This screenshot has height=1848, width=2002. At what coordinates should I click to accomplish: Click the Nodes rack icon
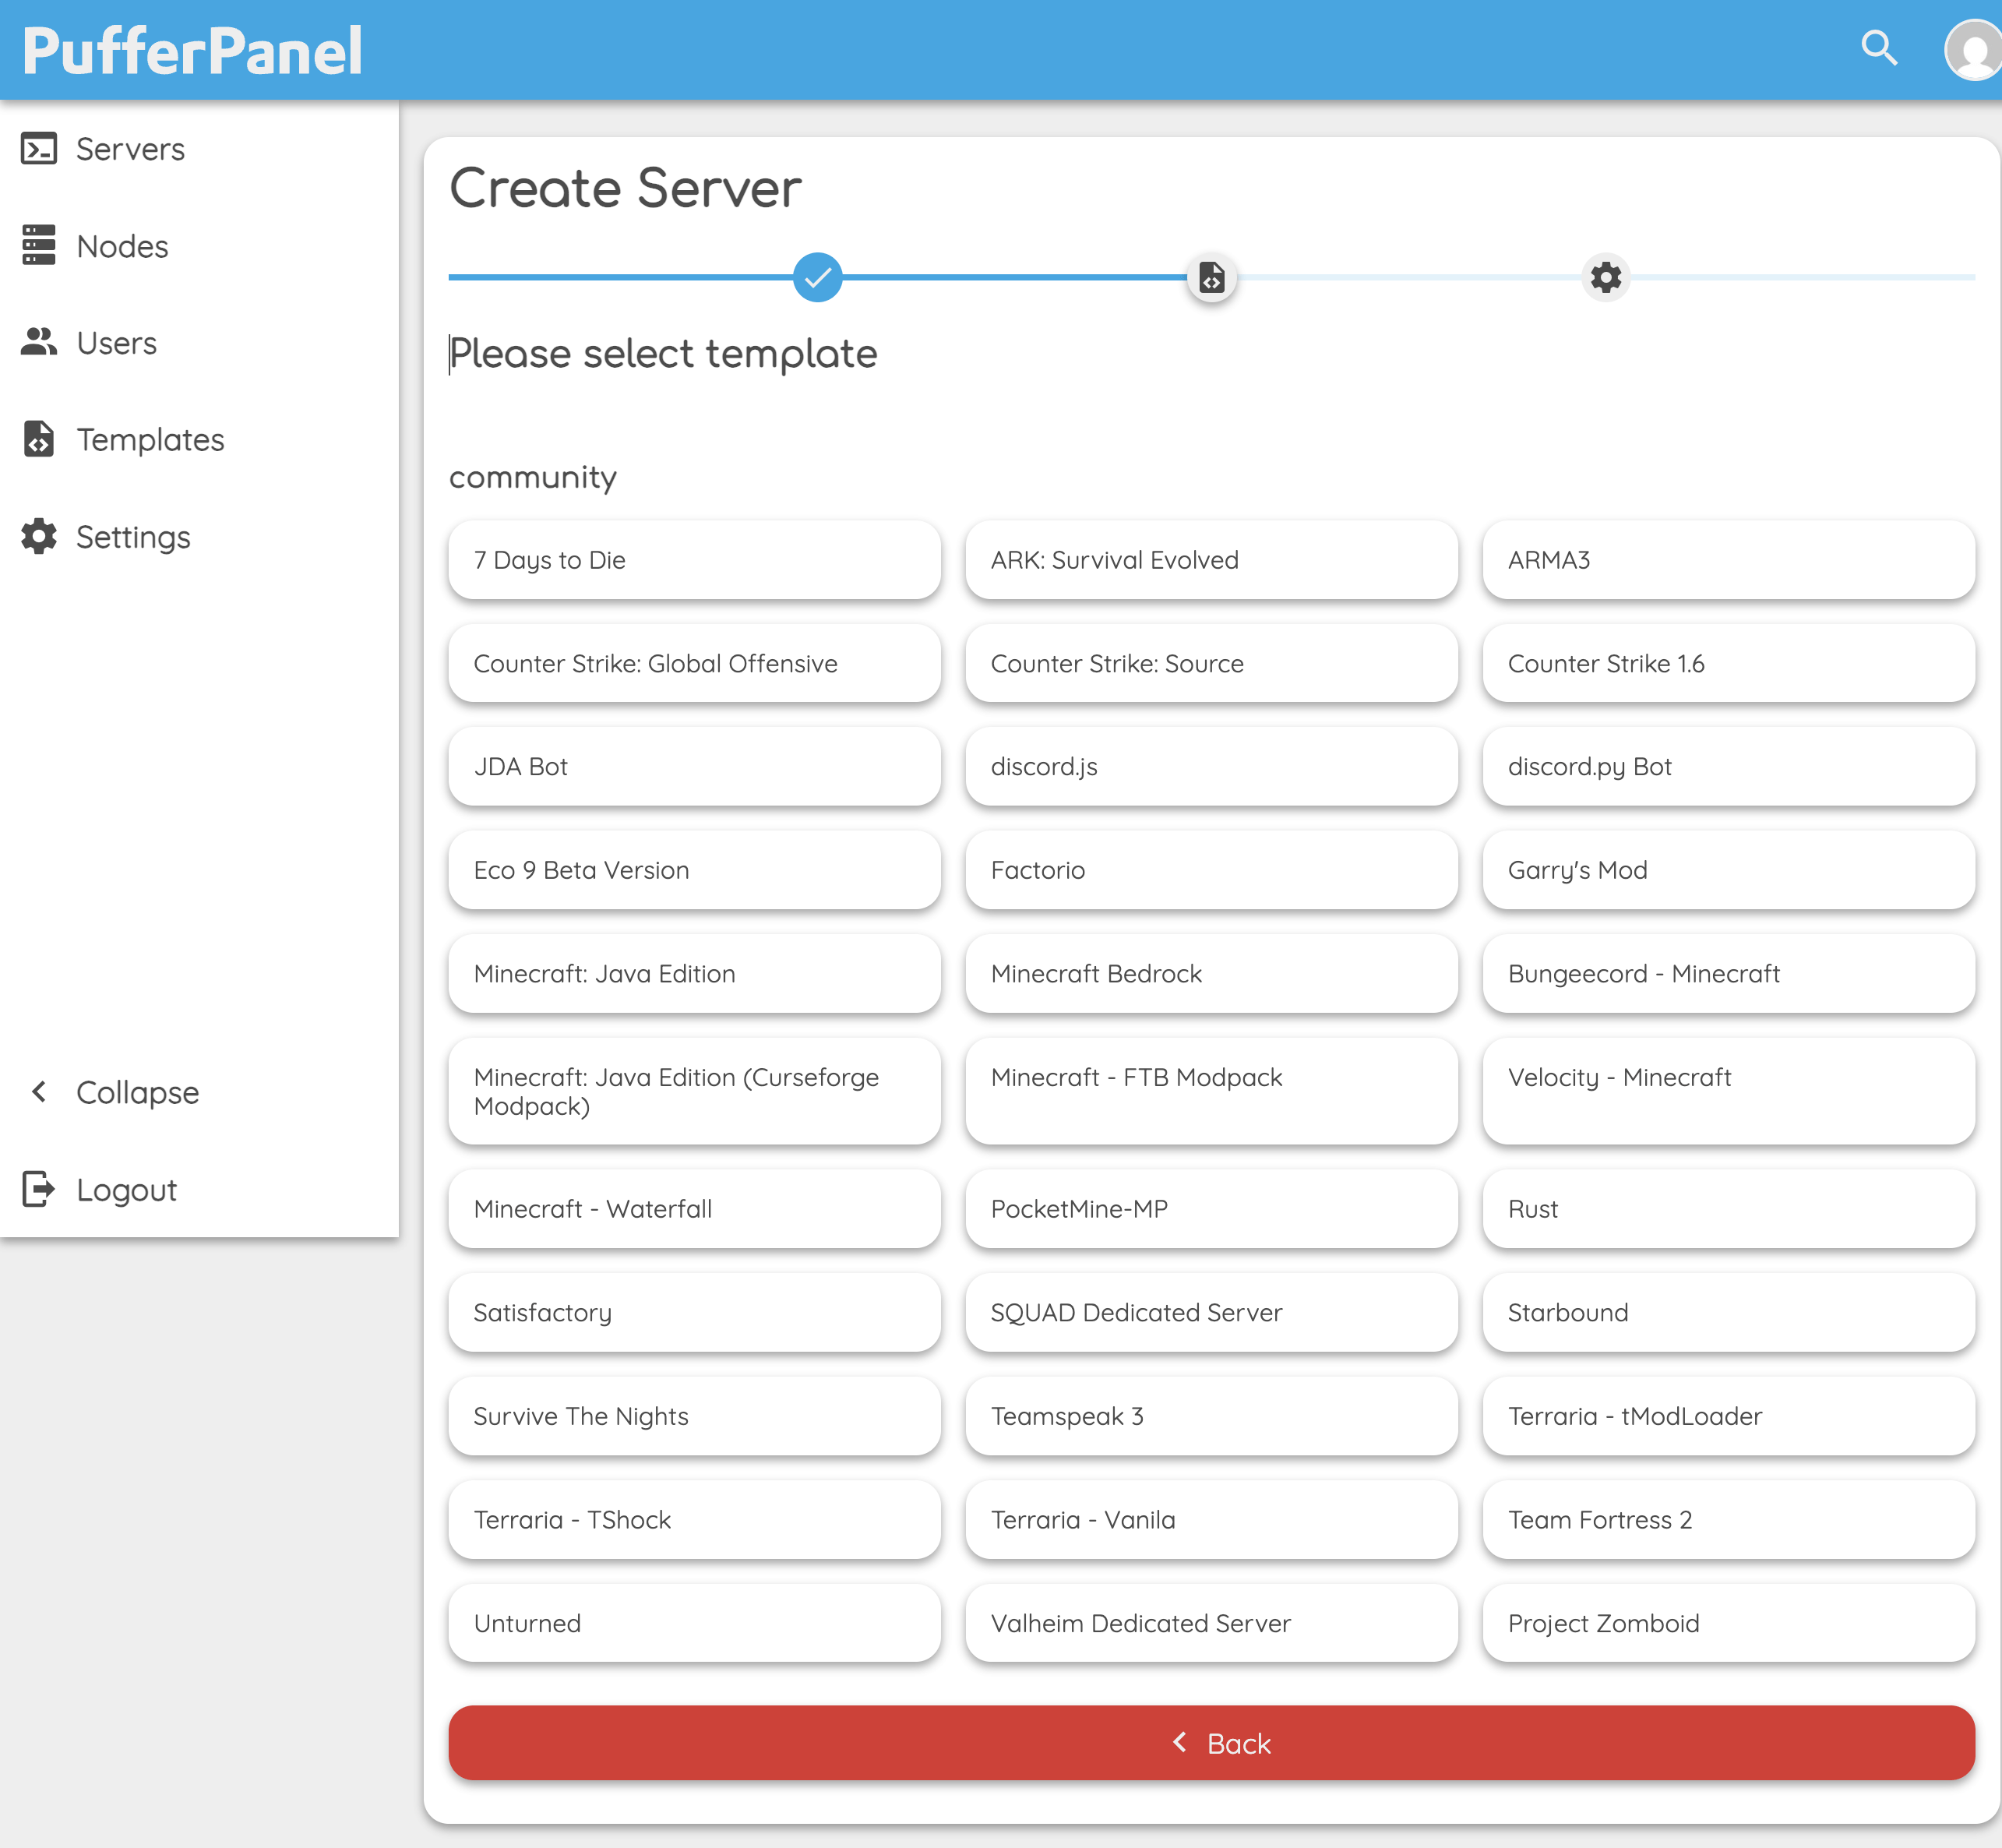click(x=39, y=245)
